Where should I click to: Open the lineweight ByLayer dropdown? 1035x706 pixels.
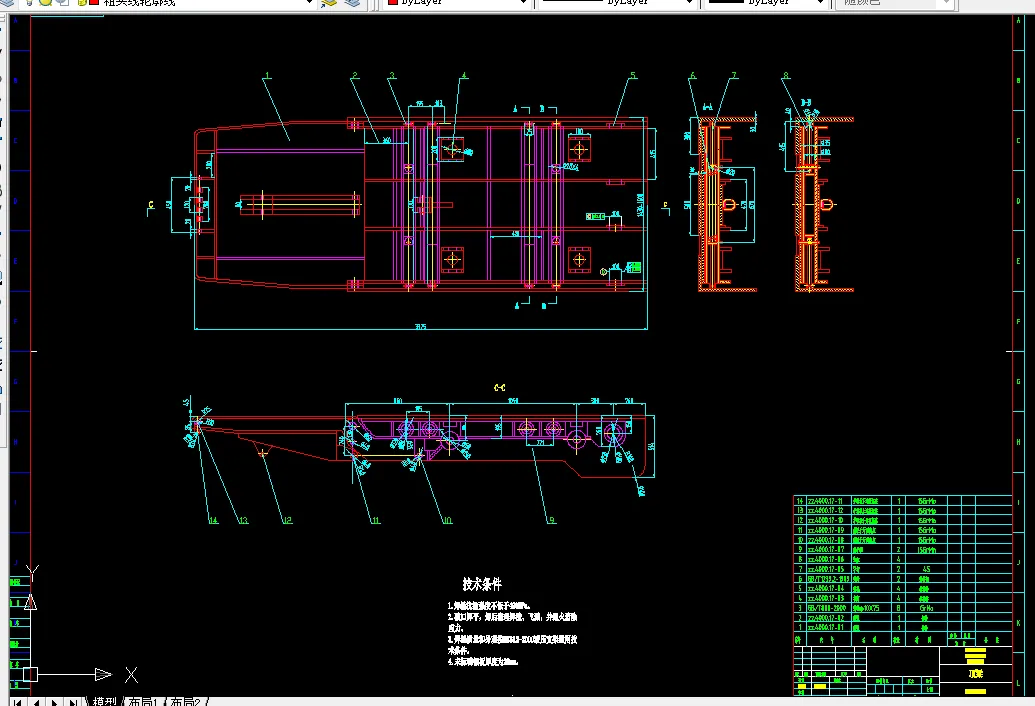coord(820,3)
